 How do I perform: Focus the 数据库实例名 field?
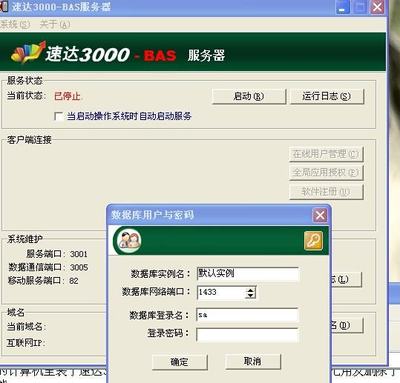point(248,274)
